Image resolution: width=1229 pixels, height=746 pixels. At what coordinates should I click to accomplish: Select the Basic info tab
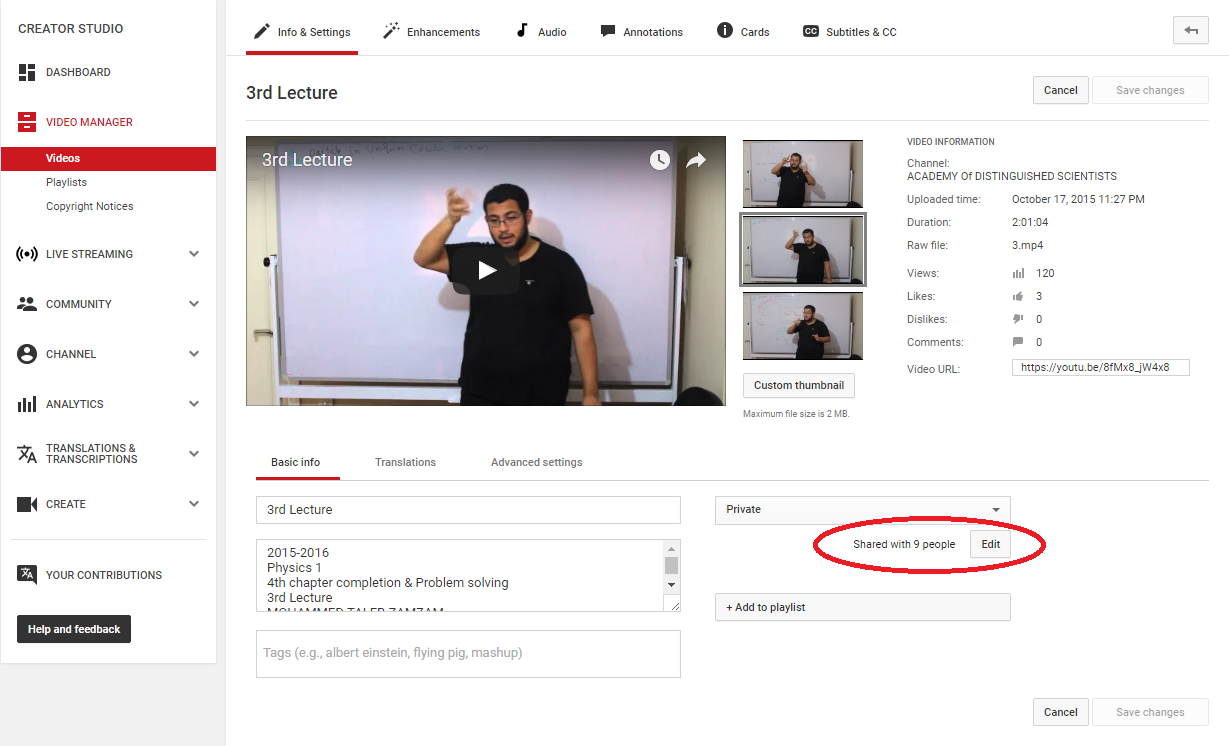295,462
